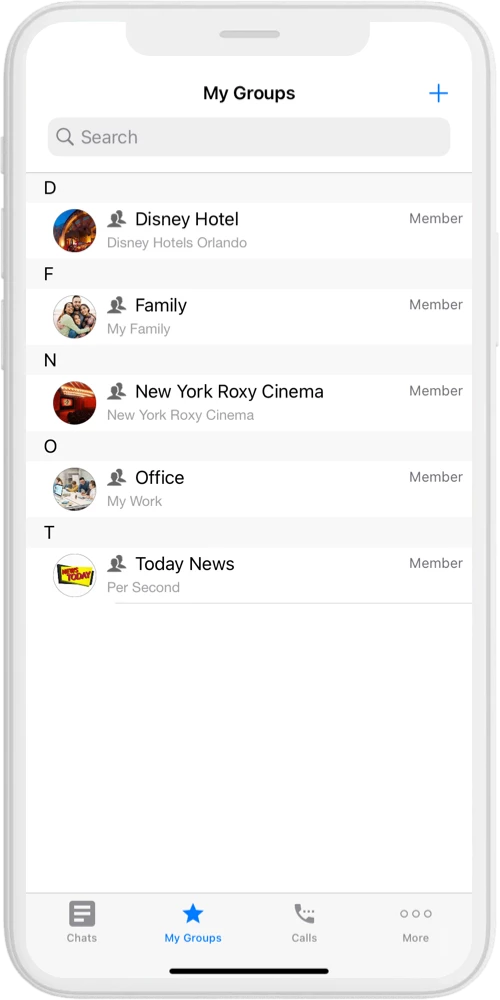Click the gray New York Roxy Cinema subtitle
The image size is (500, 1000).
pos(180,415)
